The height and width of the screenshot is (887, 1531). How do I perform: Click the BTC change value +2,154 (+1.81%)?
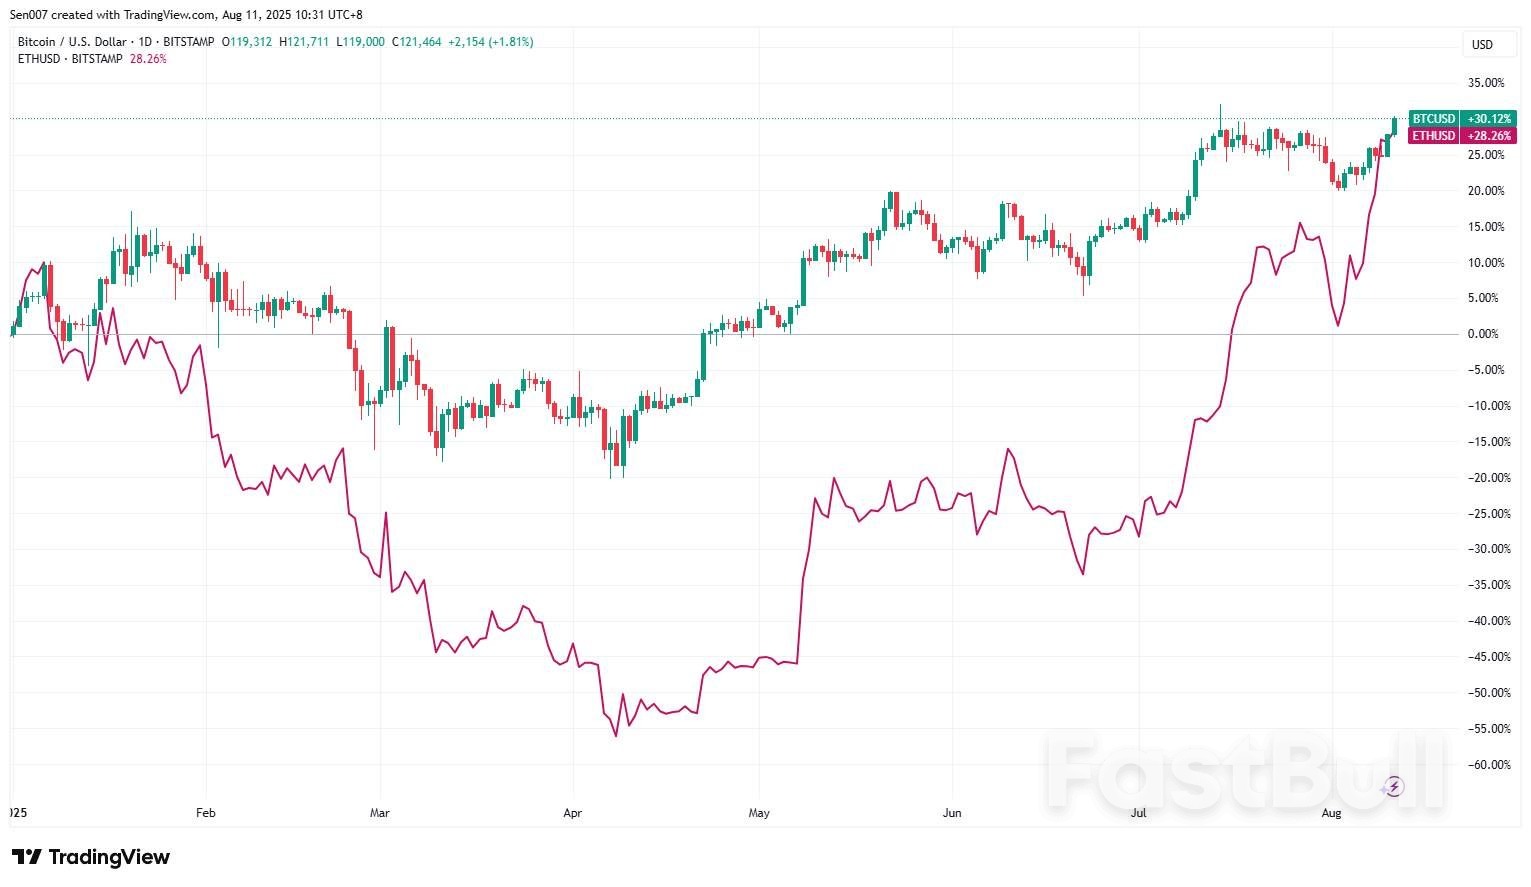[490, 42]
